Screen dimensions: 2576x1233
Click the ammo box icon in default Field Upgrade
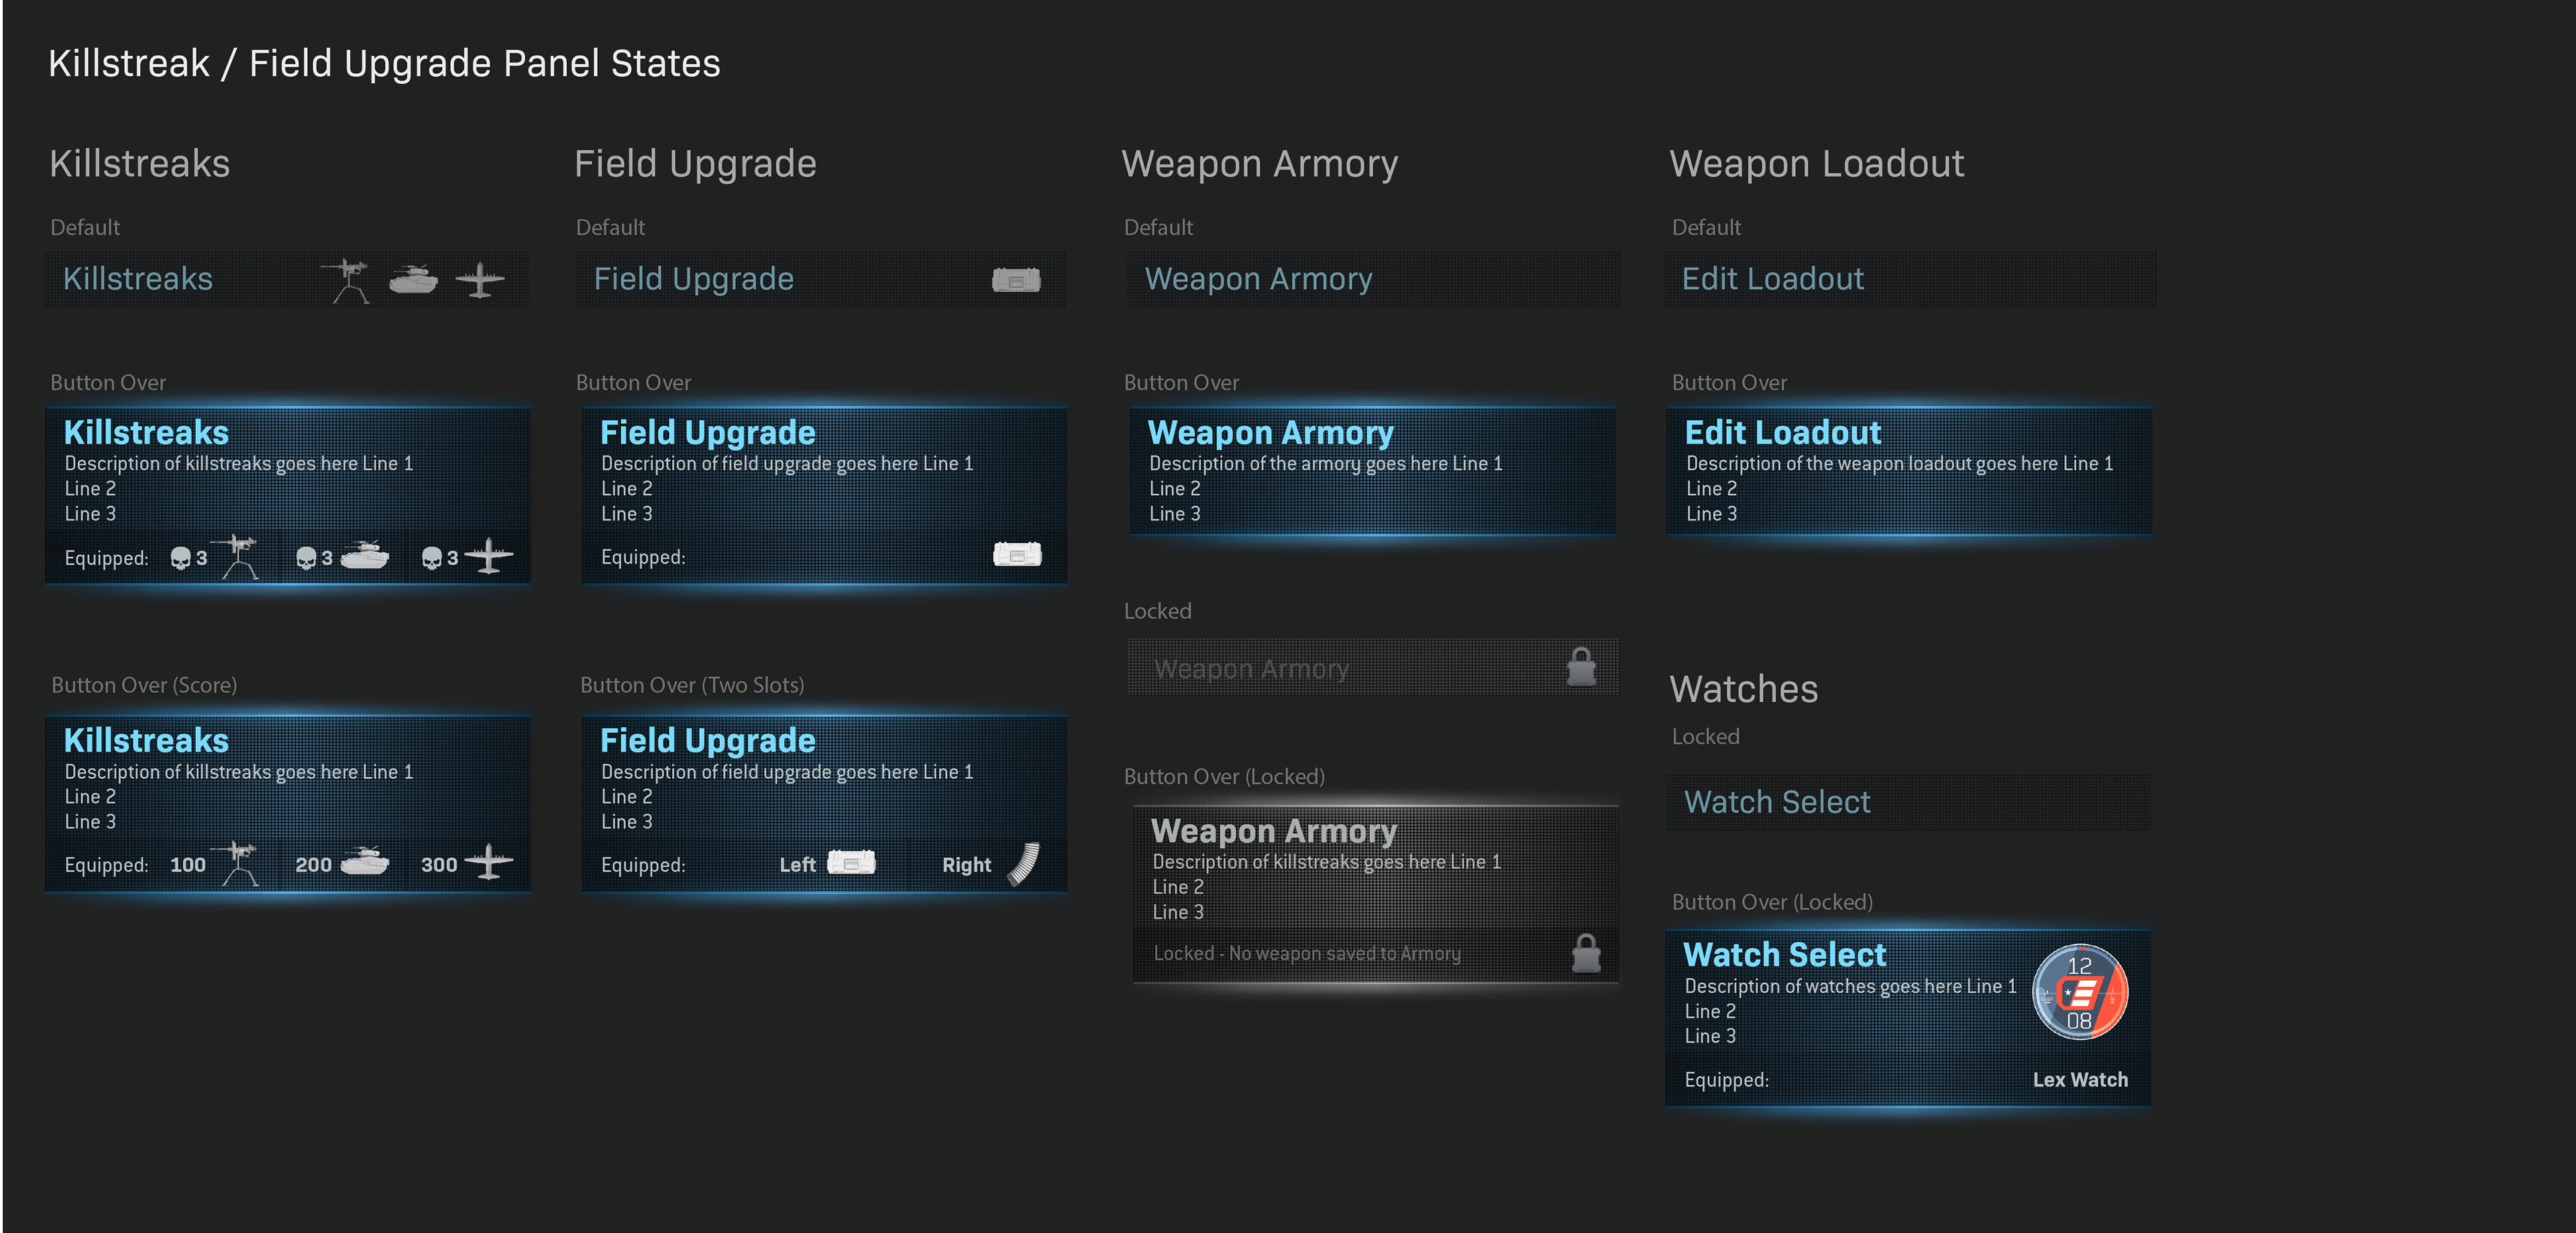(1016, 280)
